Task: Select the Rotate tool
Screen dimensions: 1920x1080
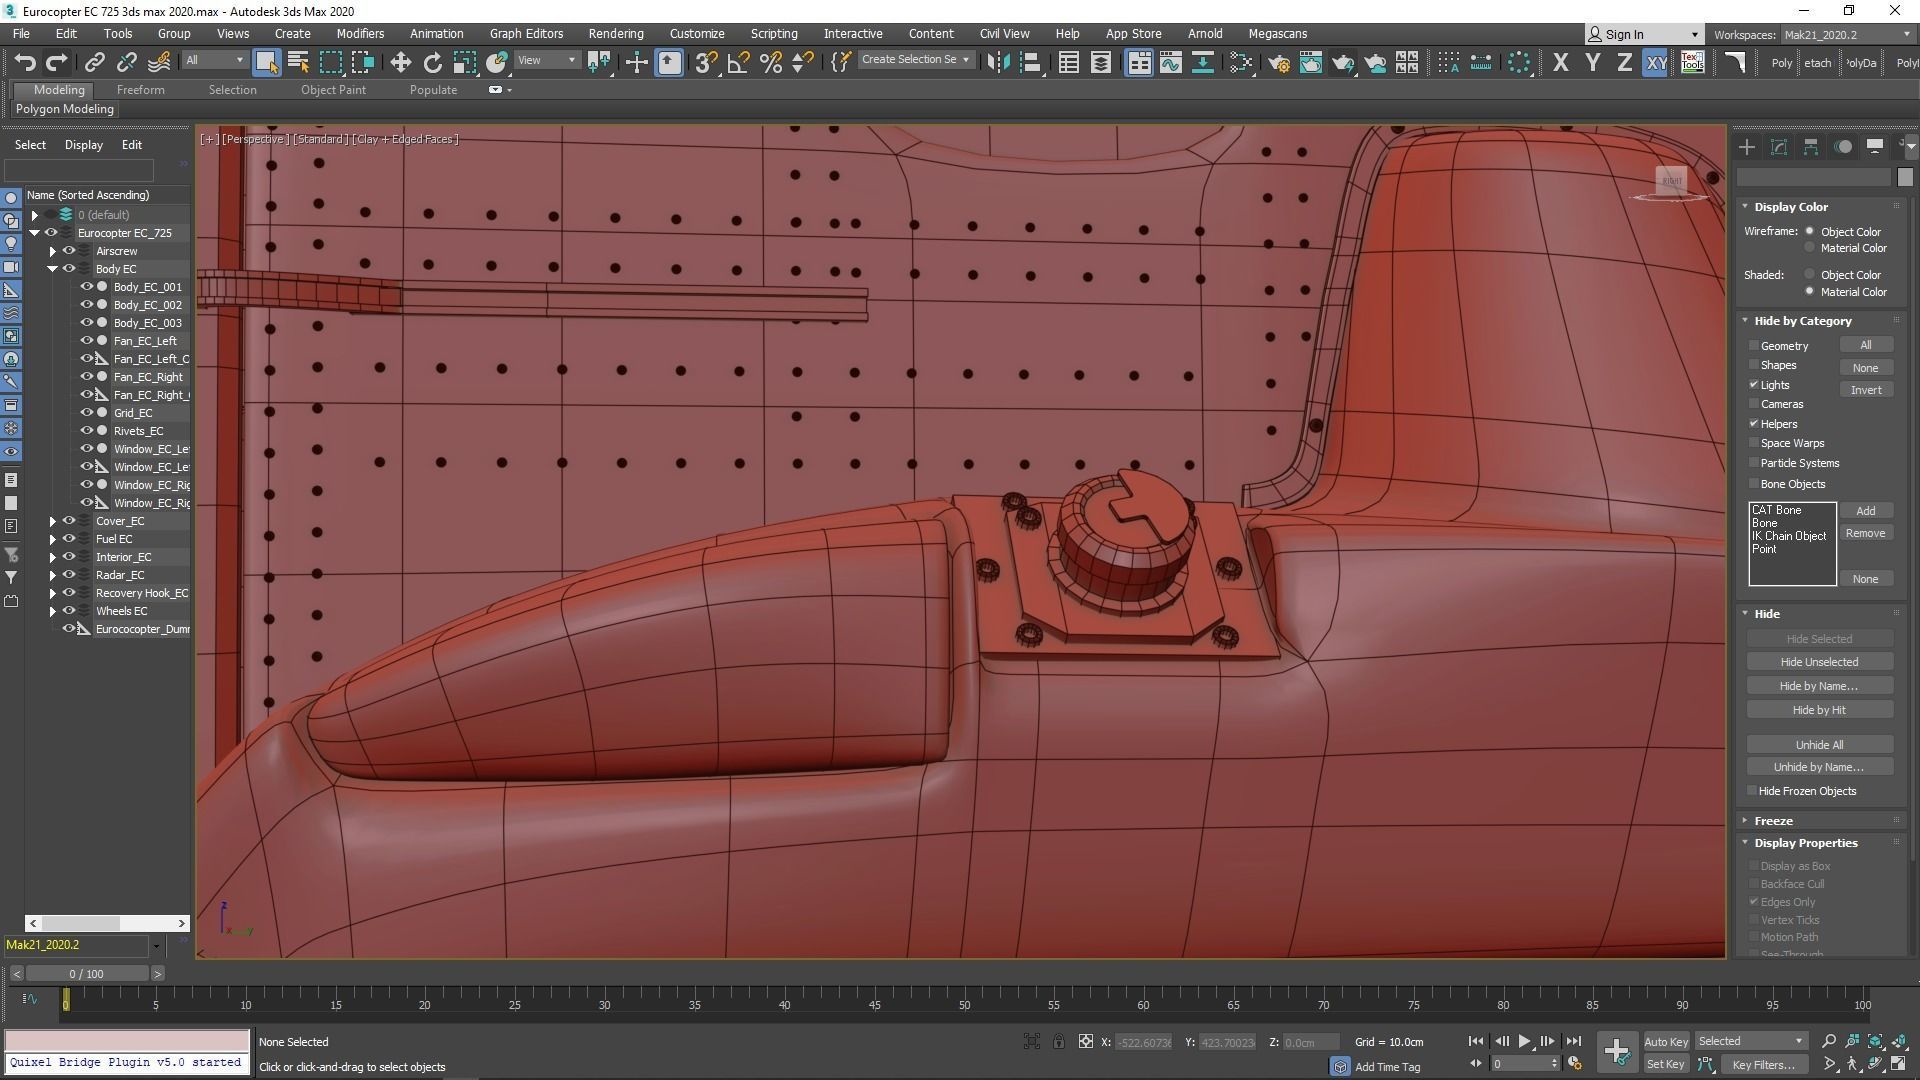Action: coord(432,62)
